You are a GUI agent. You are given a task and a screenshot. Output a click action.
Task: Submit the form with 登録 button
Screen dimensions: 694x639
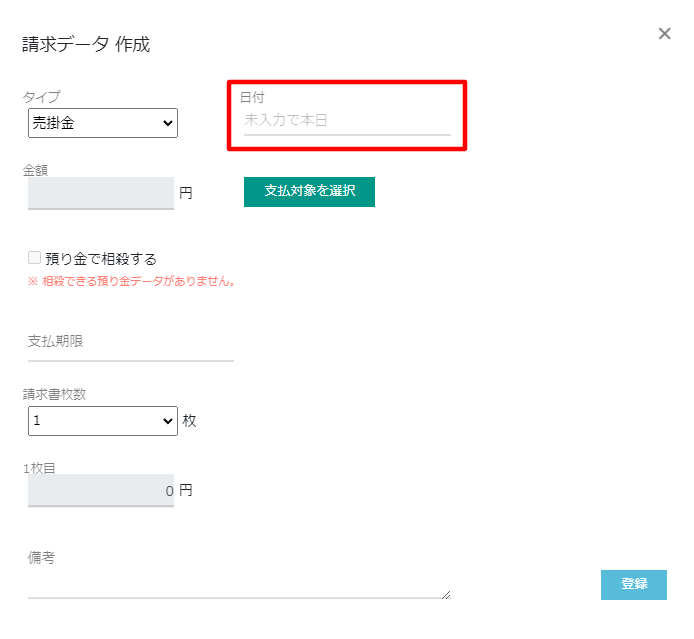click(633, 585)
